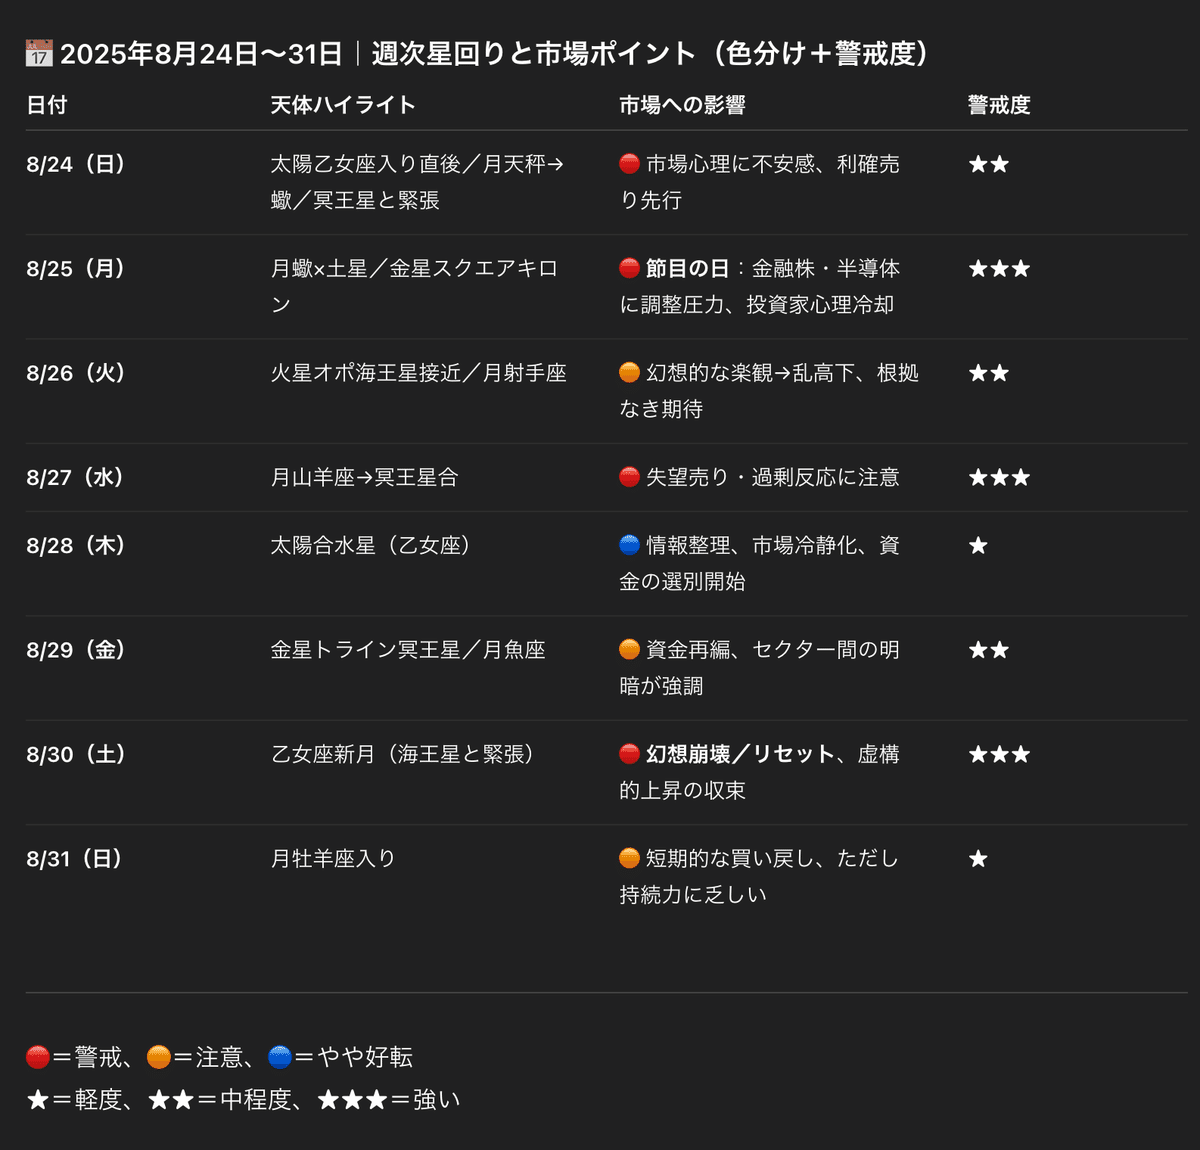Click the red circle in the 8/24 row
The width and height of the screenshot is (1200, 1150).
pyautogui.click(x=629, y=164)
